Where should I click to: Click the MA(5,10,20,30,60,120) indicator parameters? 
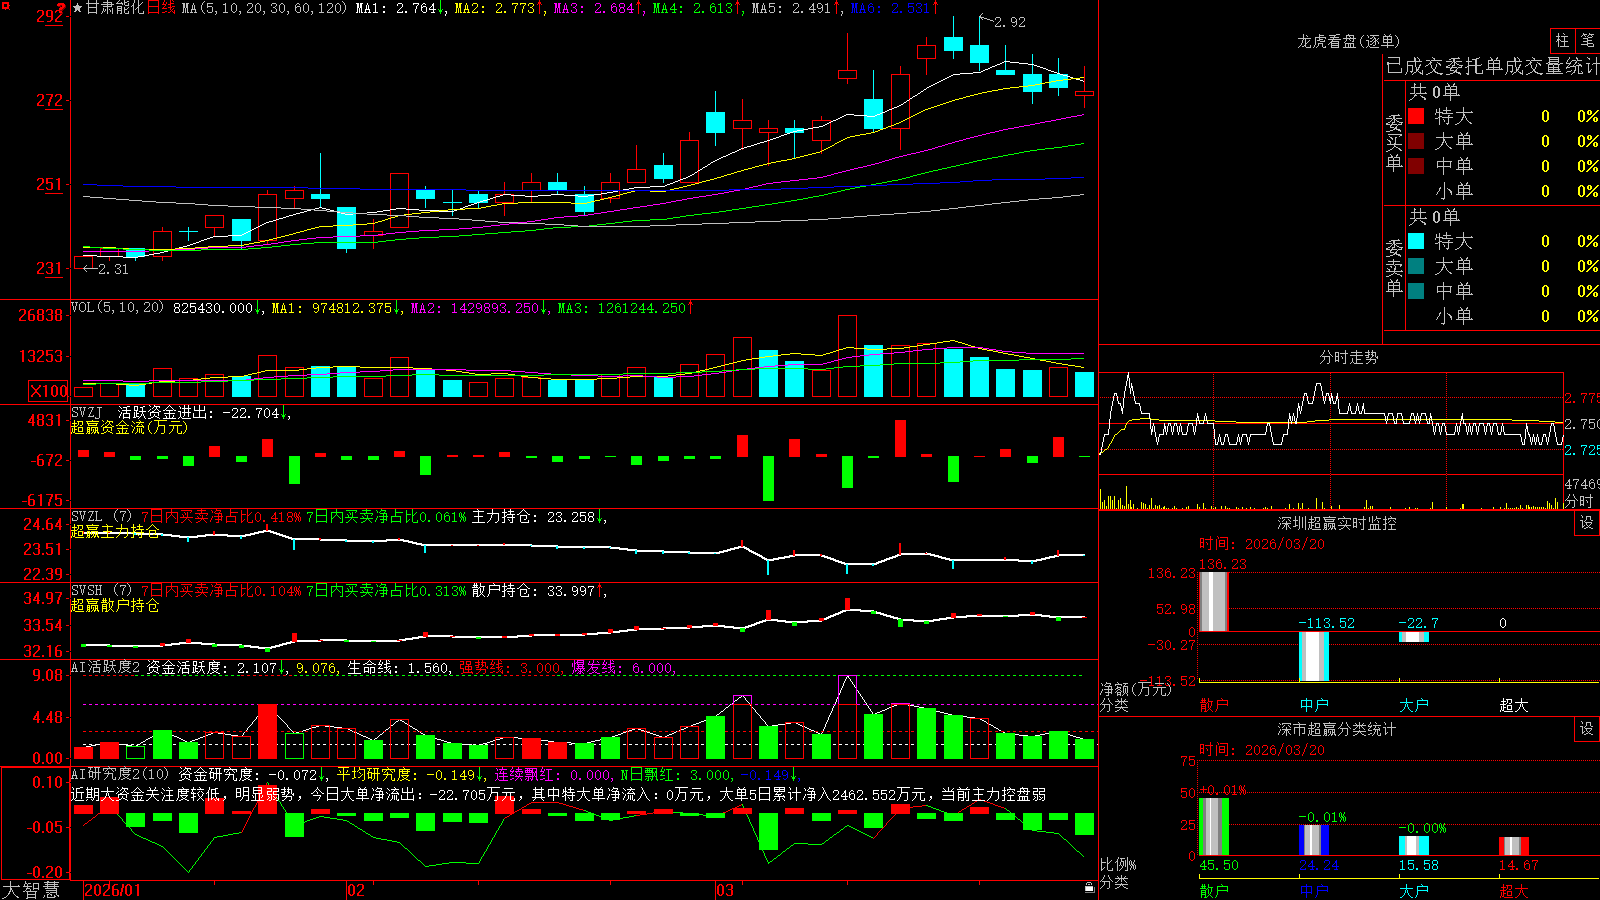click(x=264, y=8)
